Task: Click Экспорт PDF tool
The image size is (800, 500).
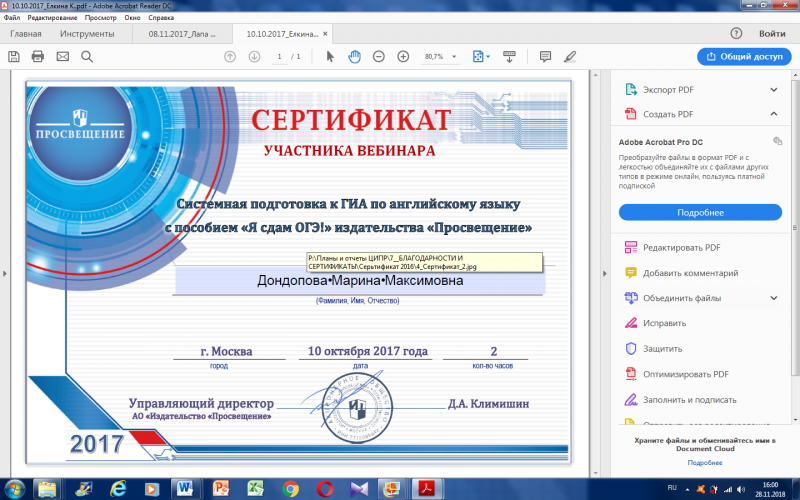Action: click(668, 90)
